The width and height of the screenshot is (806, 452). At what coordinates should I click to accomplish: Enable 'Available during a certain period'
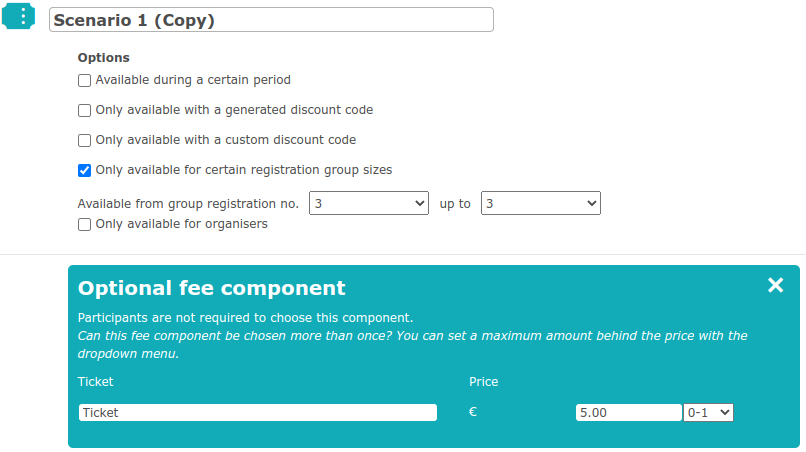tap(84, 81)
